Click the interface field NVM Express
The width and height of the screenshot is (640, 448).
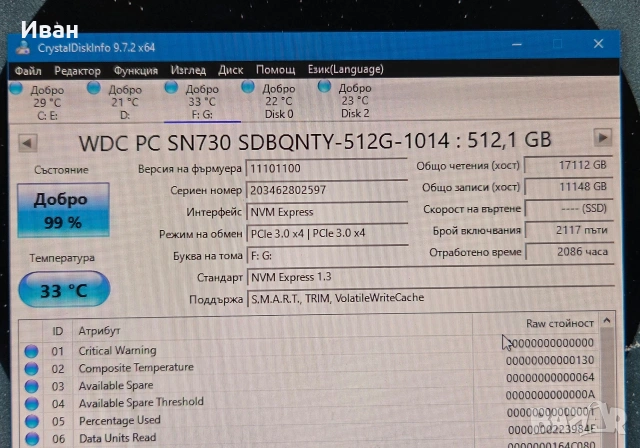pyautogui.click(x=327, y=212)
